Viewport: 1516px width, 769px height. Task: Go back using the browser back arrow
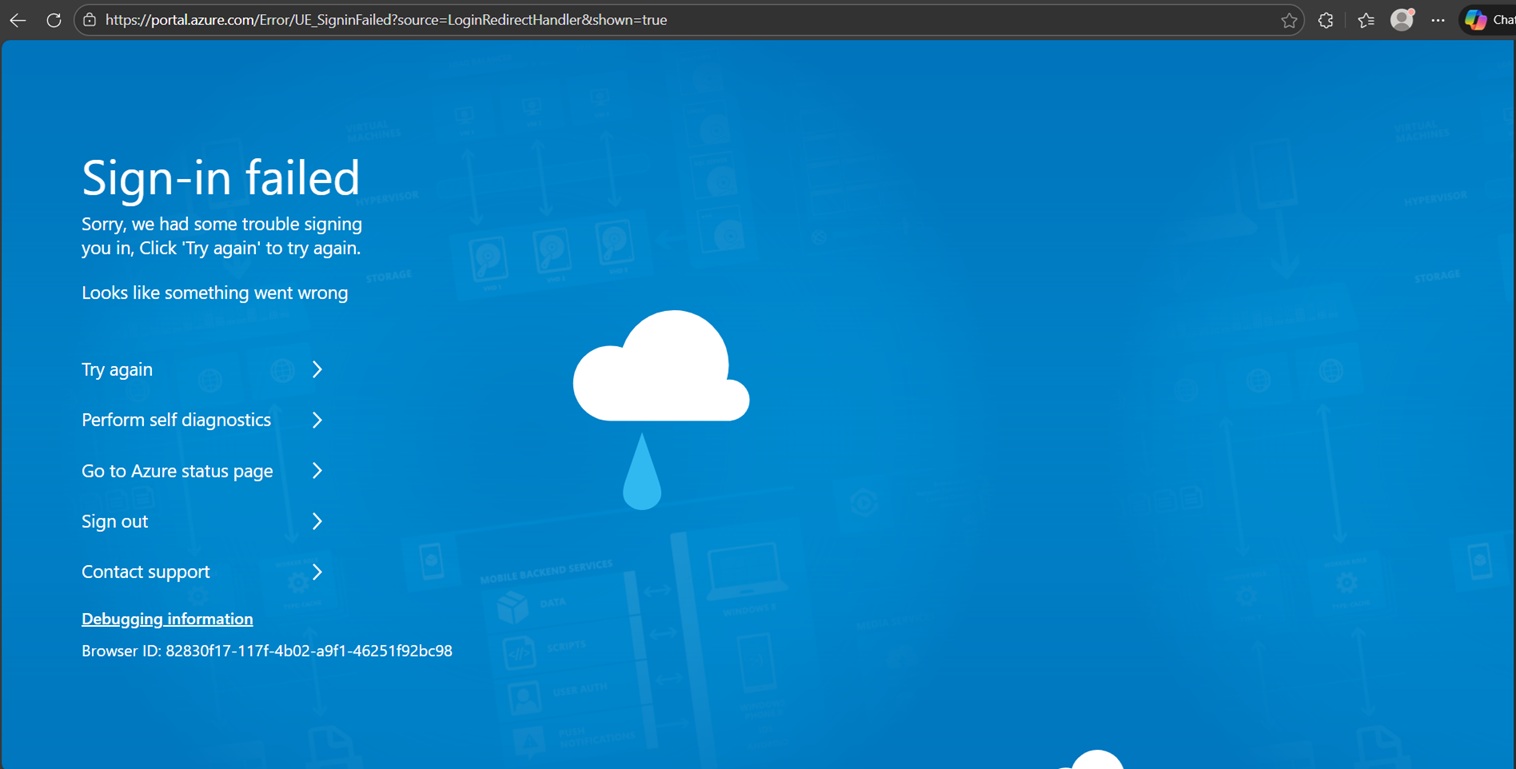click(18, 20)
